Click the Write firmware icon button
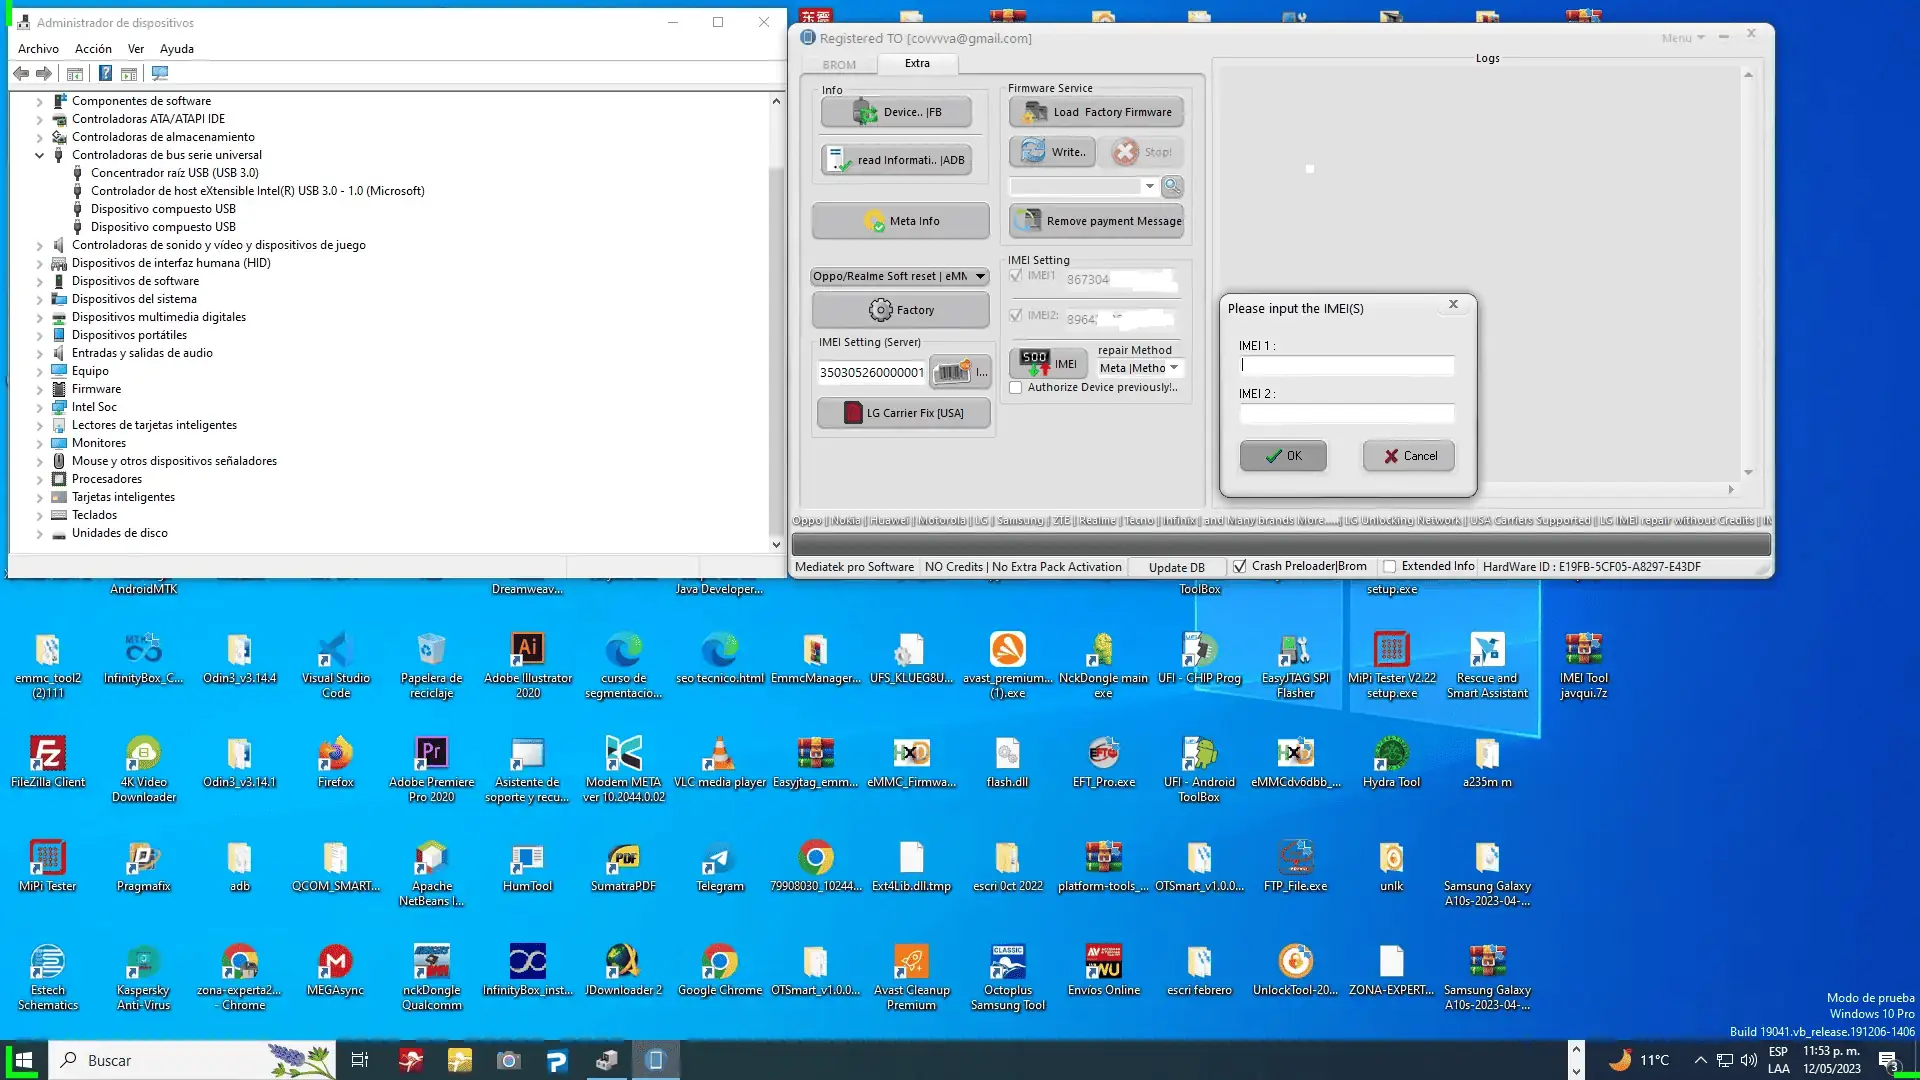This screenshot has height=1080, width=1920. tap(1052, 152)
